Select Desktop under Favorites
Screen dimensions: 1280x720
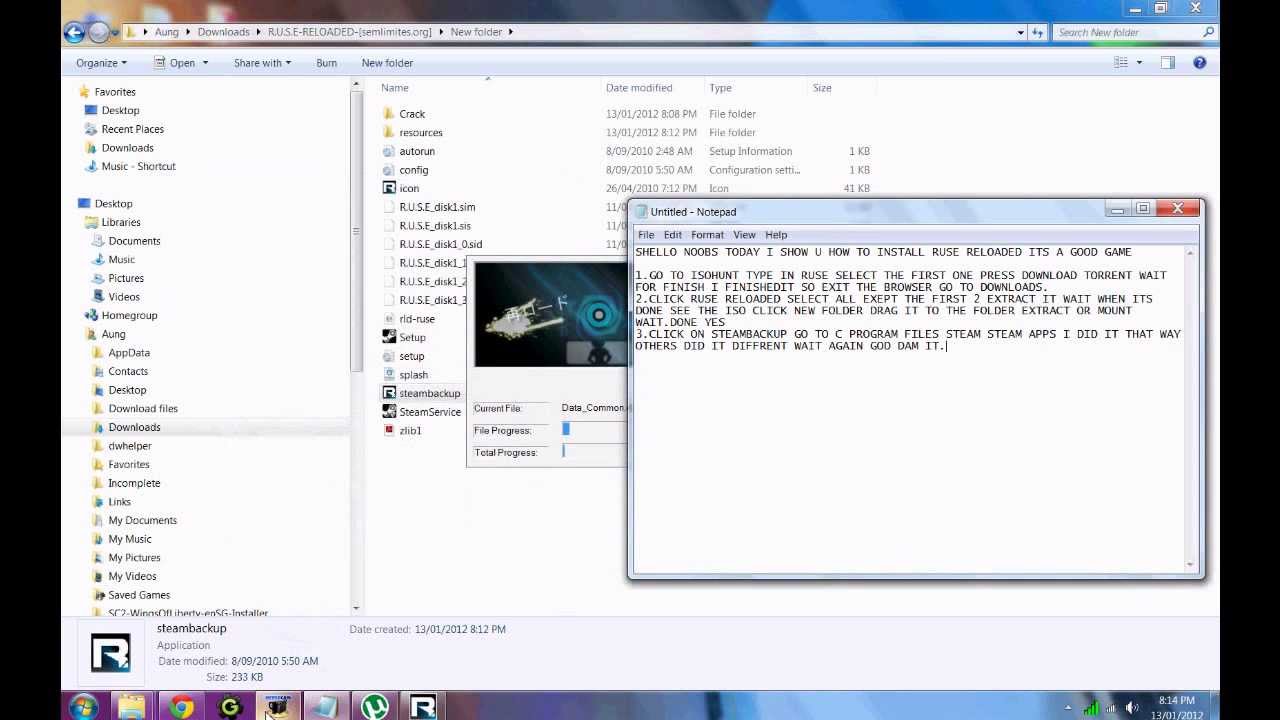[120, 110]
